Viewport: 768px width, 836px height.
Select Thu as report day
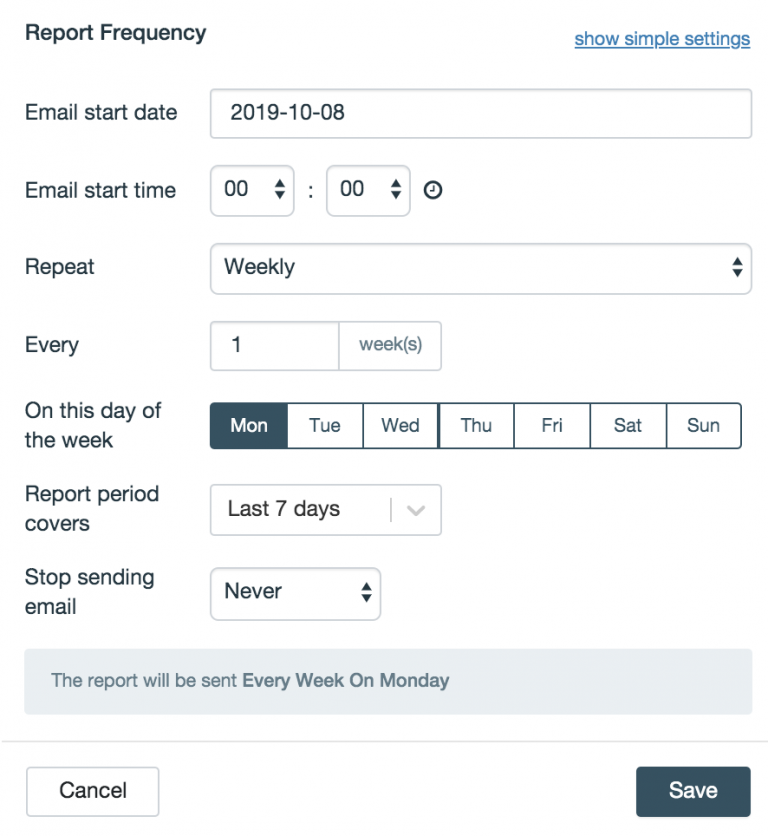coord(476,426)
